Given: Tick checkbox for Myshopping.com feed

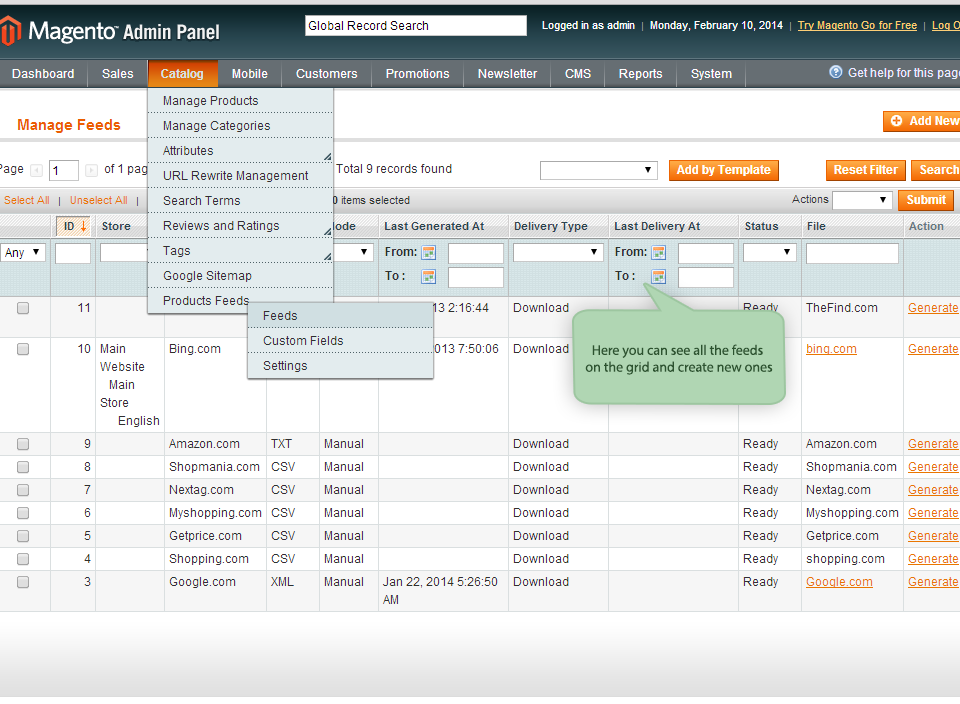Looking at the screenshot, I should click(23, 513).
